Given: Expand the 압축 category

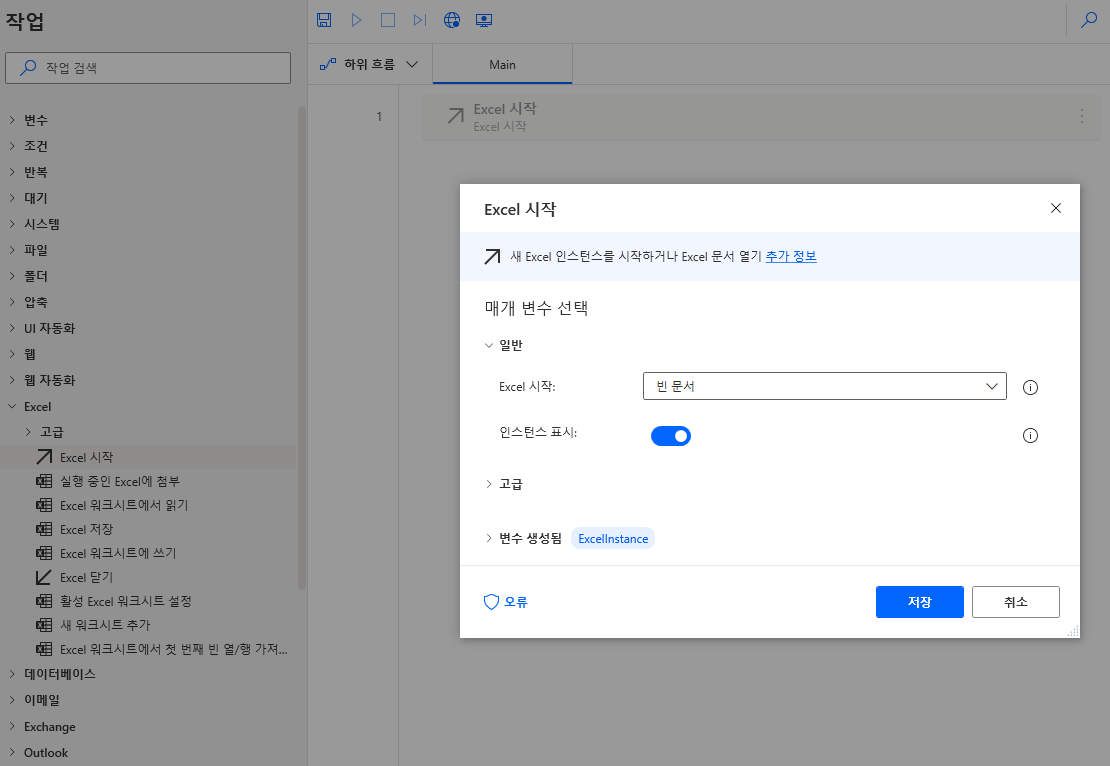Looking at the screenshot, I should click(12, 302).
